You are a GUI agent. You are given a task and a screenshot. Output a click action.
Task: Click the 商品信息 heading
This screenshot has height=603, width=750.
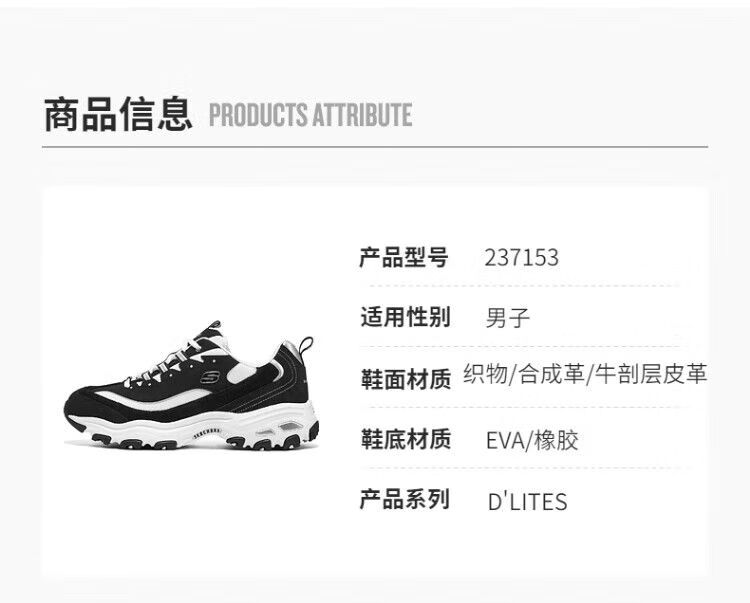(x=118, y=114)
